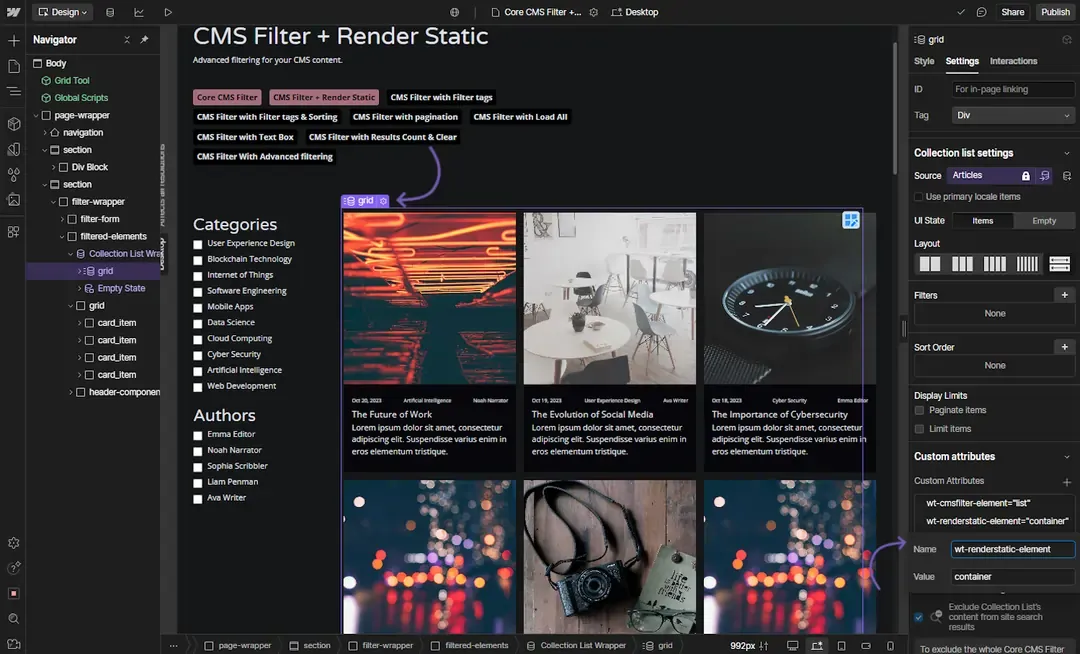Viewport: 1080px width, 654px height.
Task: Add a new Filter with plus button
Action: tap(1064, 295)
